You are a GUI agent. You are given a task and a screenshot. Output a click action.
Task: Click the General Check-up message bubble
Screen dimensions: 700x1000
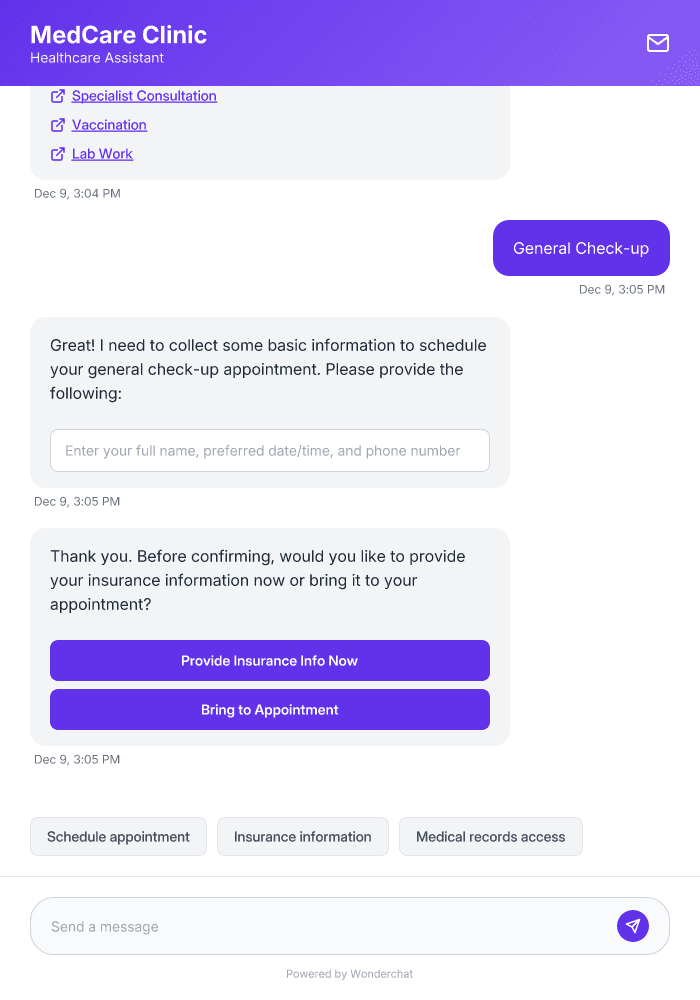click(x=581, y=248)
